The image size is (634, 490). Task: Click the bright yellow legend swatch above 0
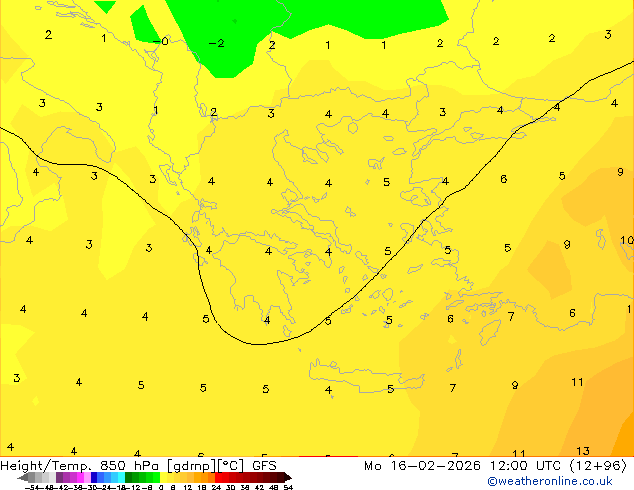coord(163,477)
